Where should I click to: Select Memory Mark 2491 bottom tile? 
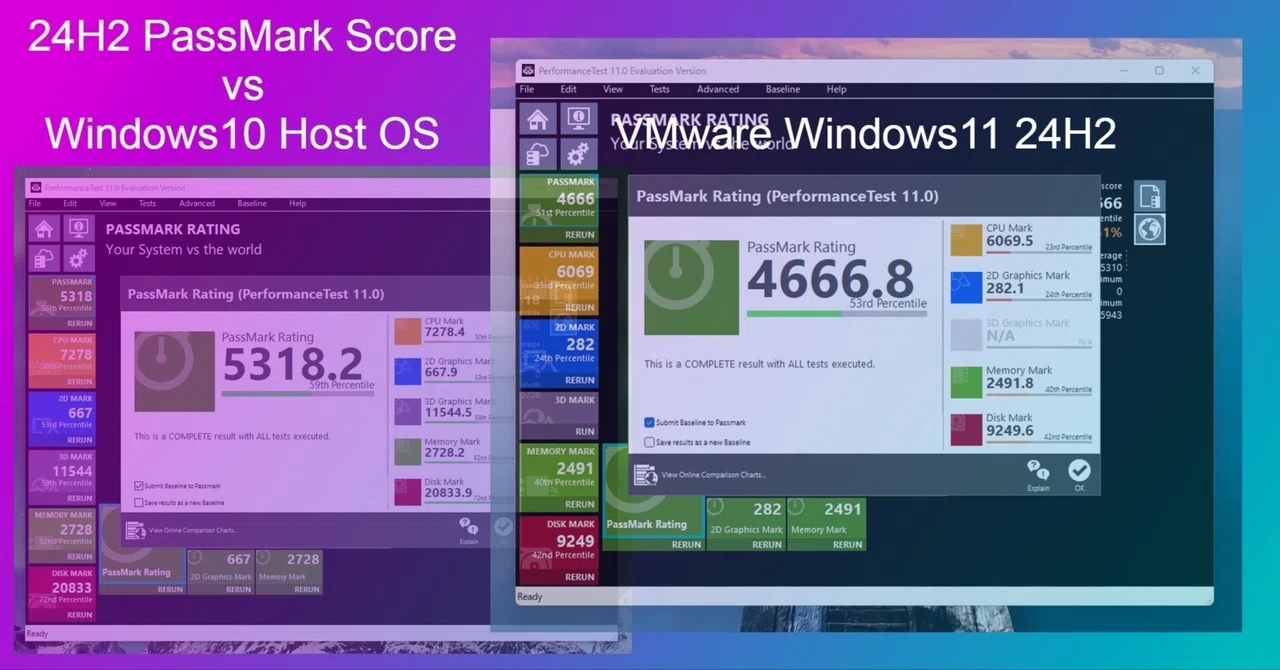(826, 523)
